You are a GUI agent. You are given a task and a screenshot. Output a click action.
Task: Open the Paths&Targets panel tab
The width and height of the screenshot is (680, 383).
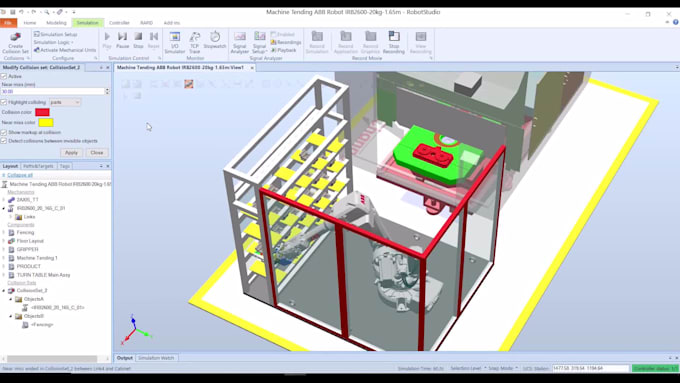pos(38,166)
